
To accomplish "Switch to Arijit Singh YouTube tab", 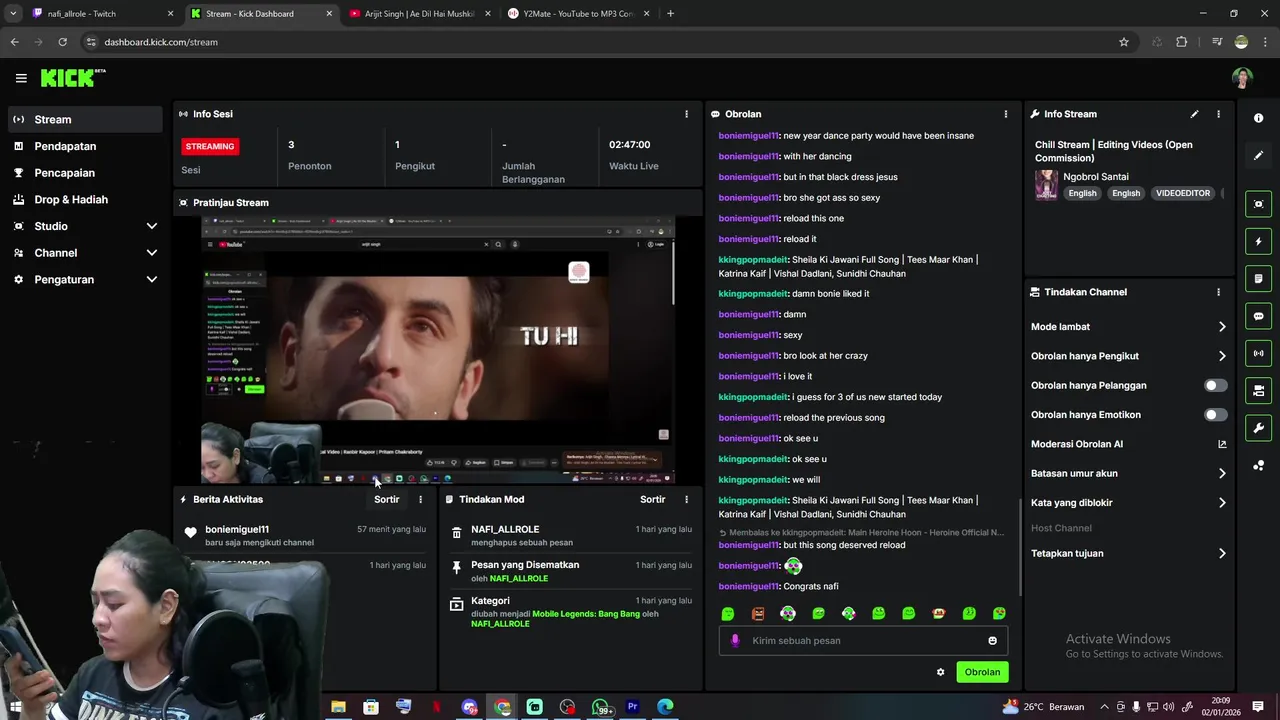I will [420, 14].
